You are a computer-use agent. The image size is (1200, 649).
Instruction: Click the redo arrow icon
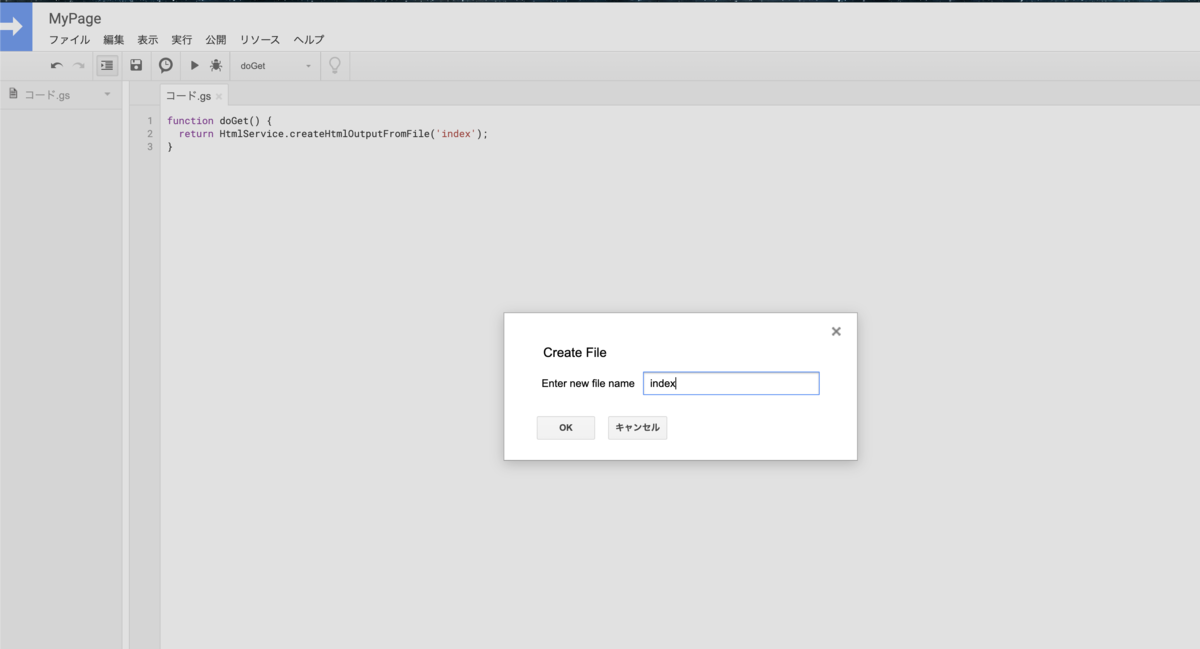click(78, 66)
